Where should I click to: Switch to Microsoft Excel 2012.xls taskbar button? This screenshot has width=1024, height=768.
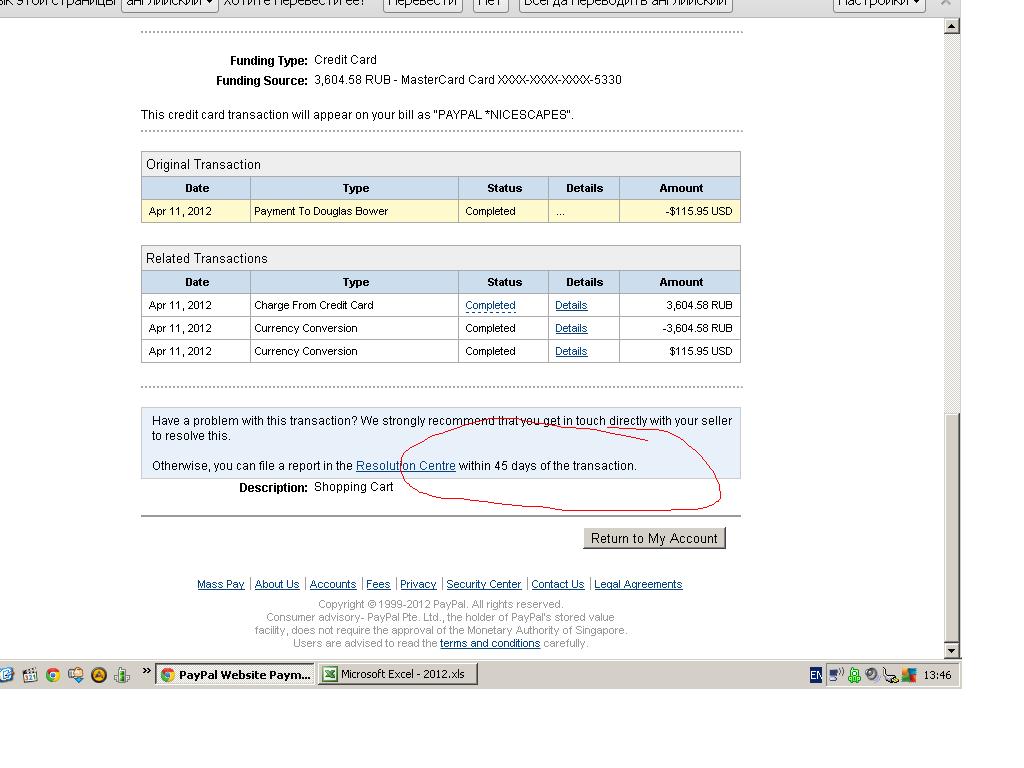[x=398, y=674]
